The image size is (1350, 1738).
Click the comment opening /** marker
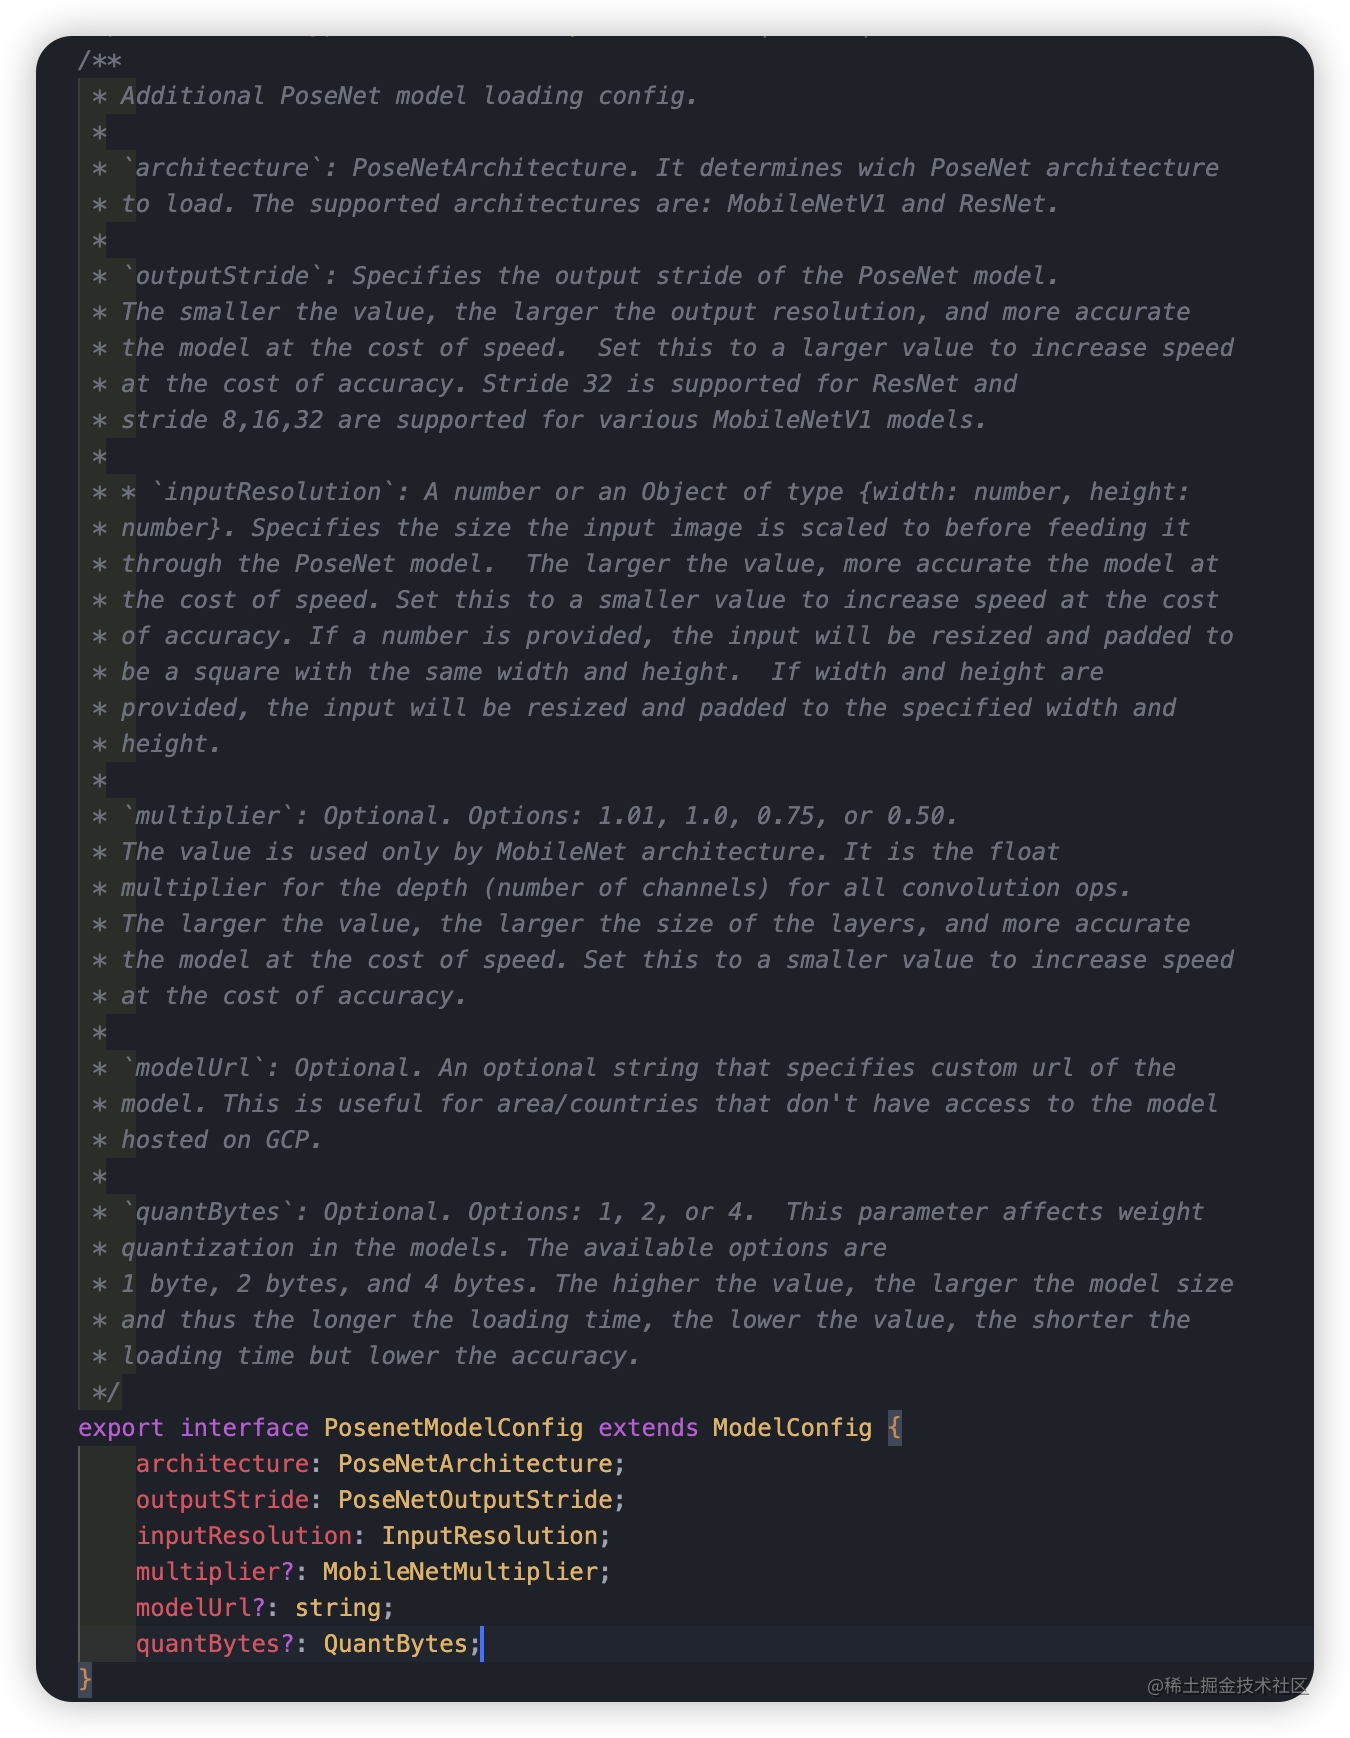(100, 60)
